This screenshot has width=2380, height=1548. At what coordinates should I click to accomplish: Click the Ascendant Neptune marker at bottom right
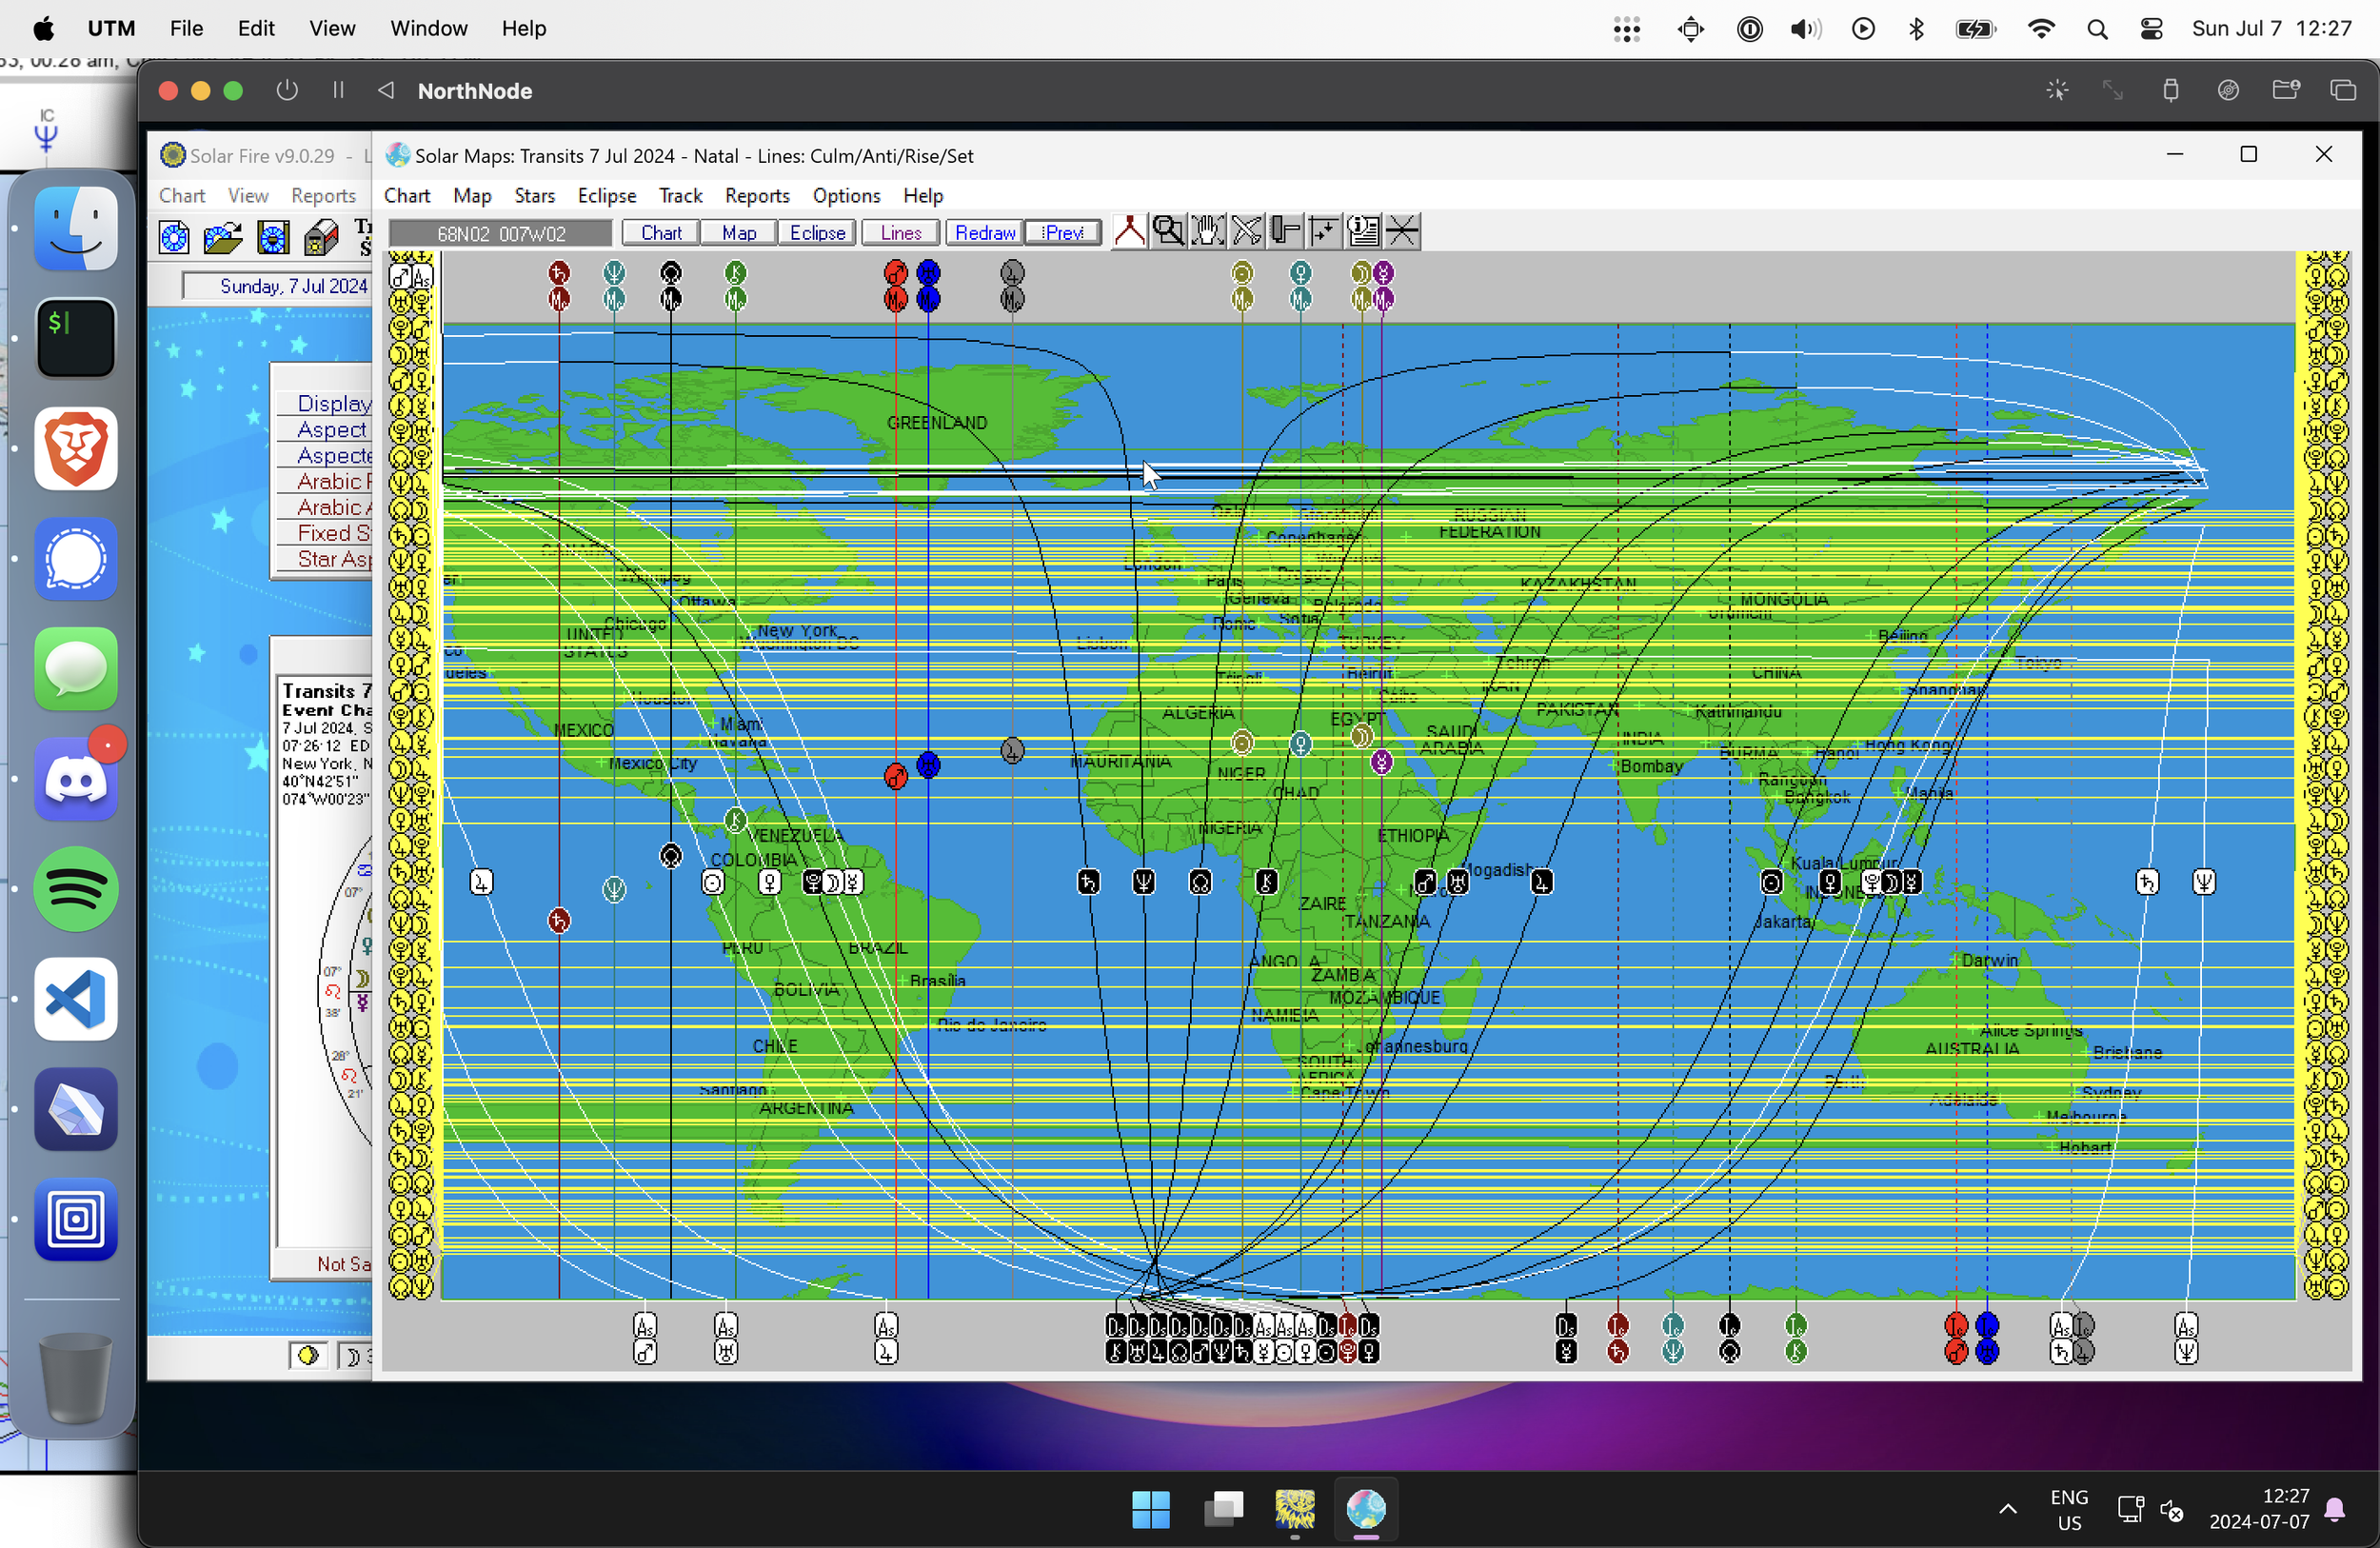pyautogui.click(x=2186, y=1338)
